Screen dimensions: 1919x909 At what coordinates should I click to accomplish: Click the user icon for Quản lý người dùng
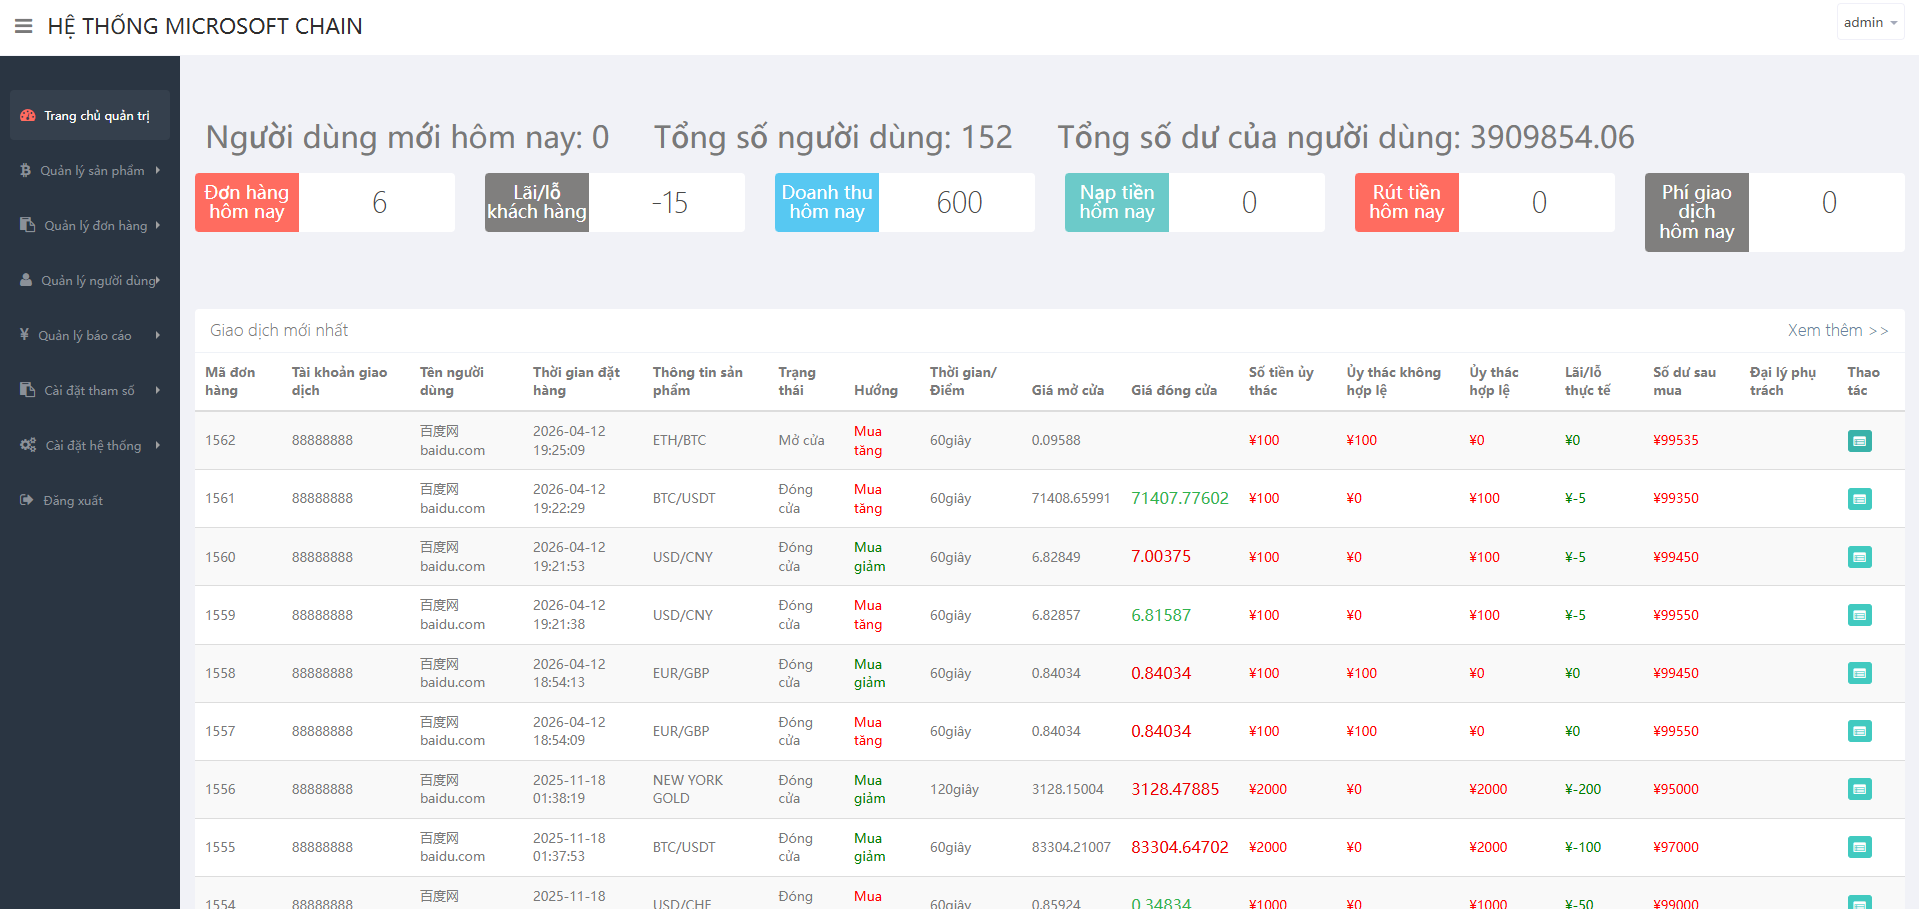[26, 280]
